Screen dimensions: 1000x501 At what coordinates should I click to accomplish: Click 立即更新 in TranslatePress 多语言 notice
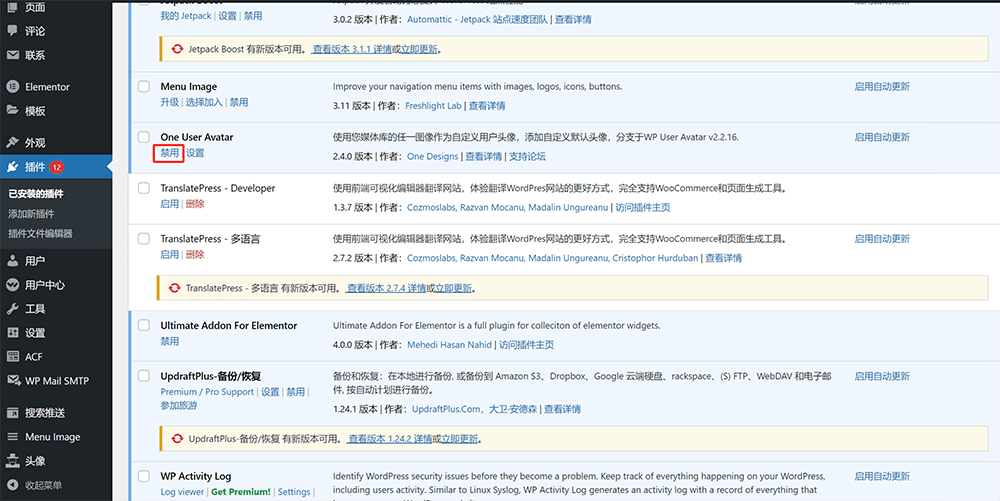453,288
